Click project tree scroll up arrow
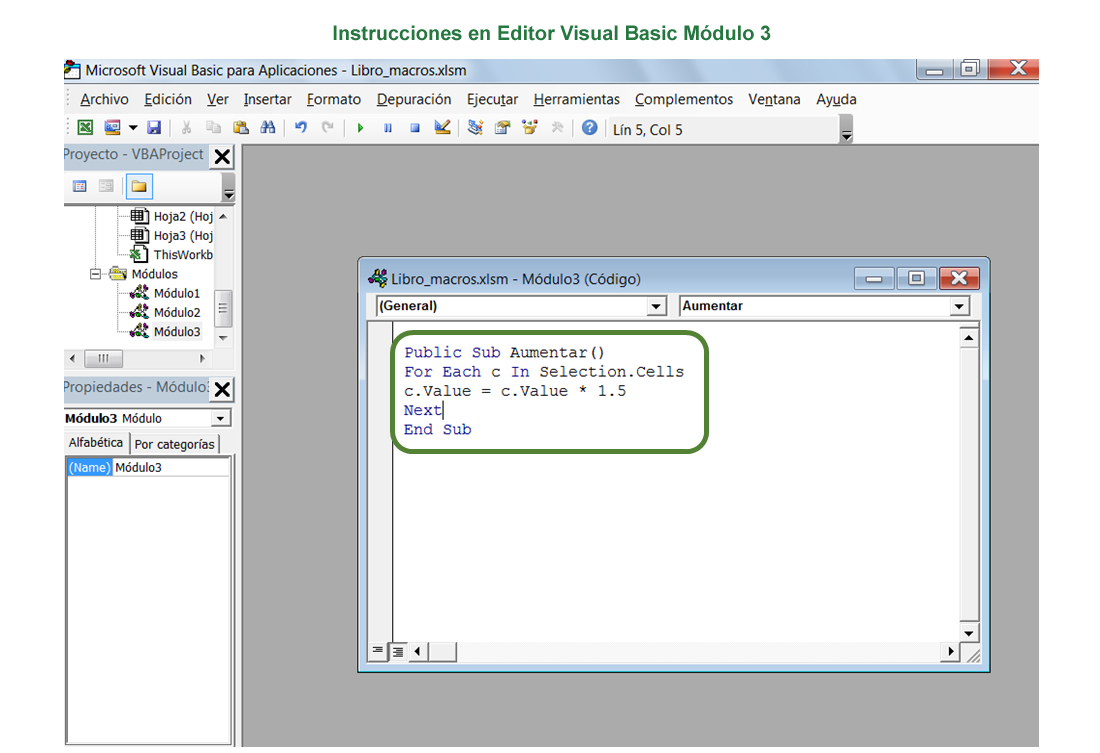The image size is (1100, 753). coord(223,216)
